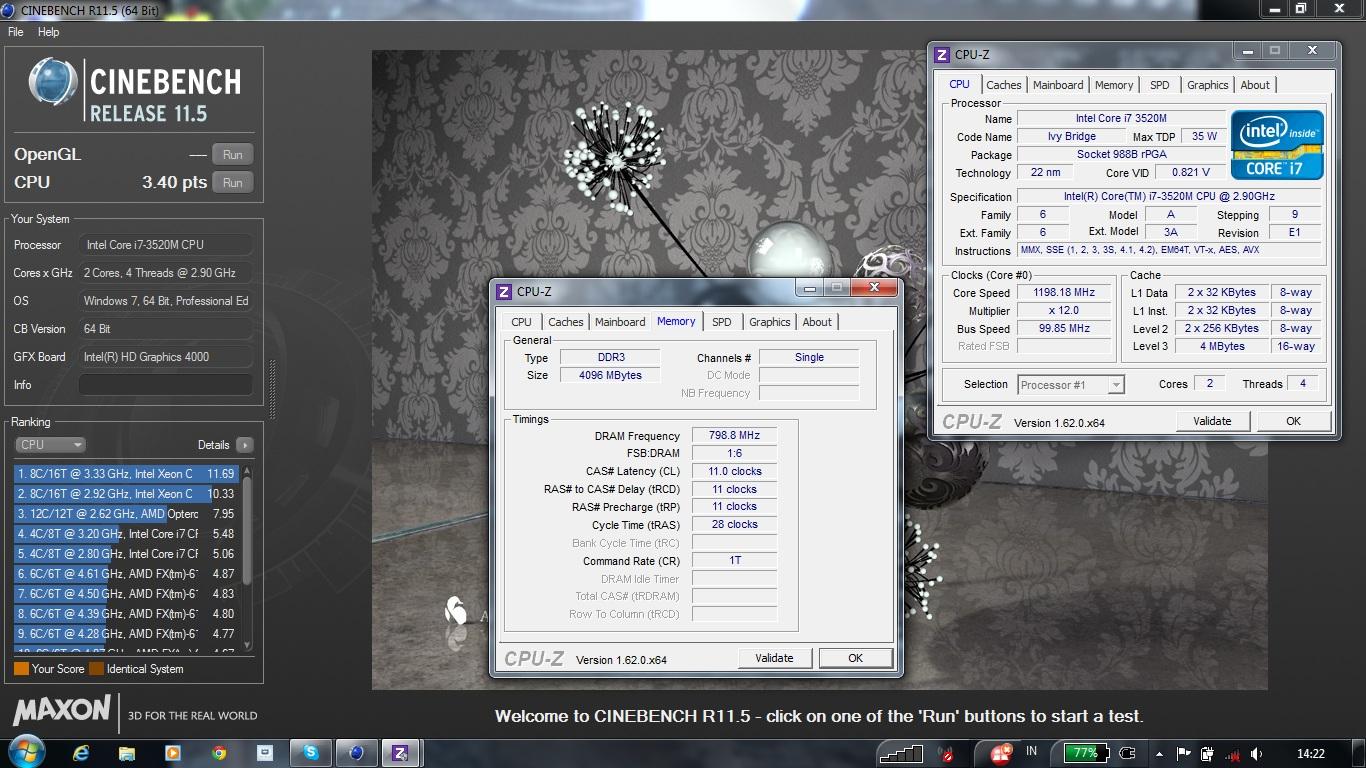Select the Cinebench taskbar button

click(x=357, y=753)
